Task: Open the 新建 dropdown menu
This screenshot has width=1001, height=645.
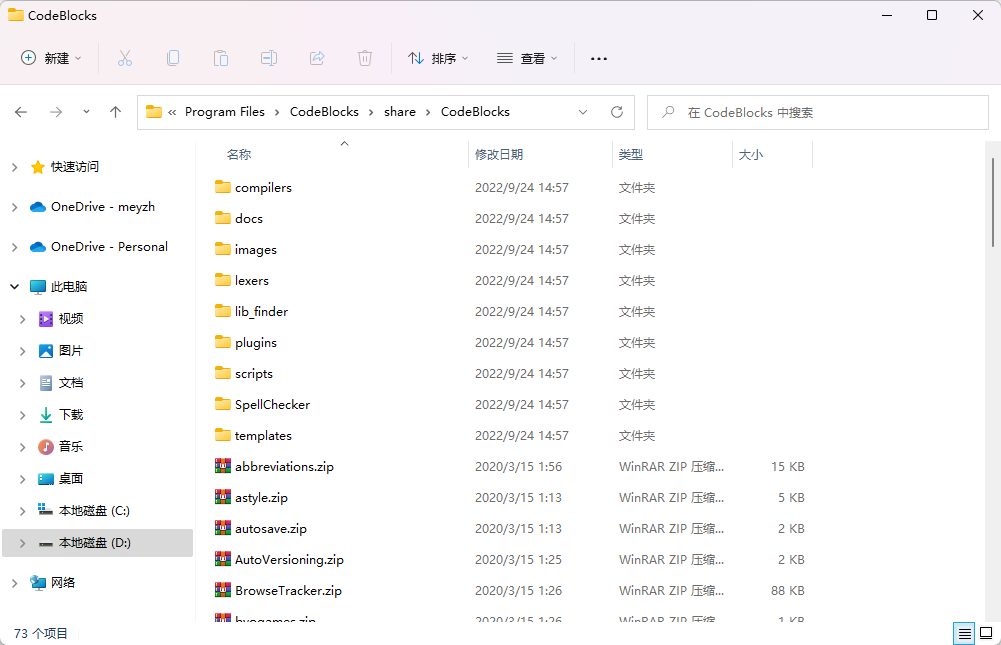Action: (x=52, y=58)
